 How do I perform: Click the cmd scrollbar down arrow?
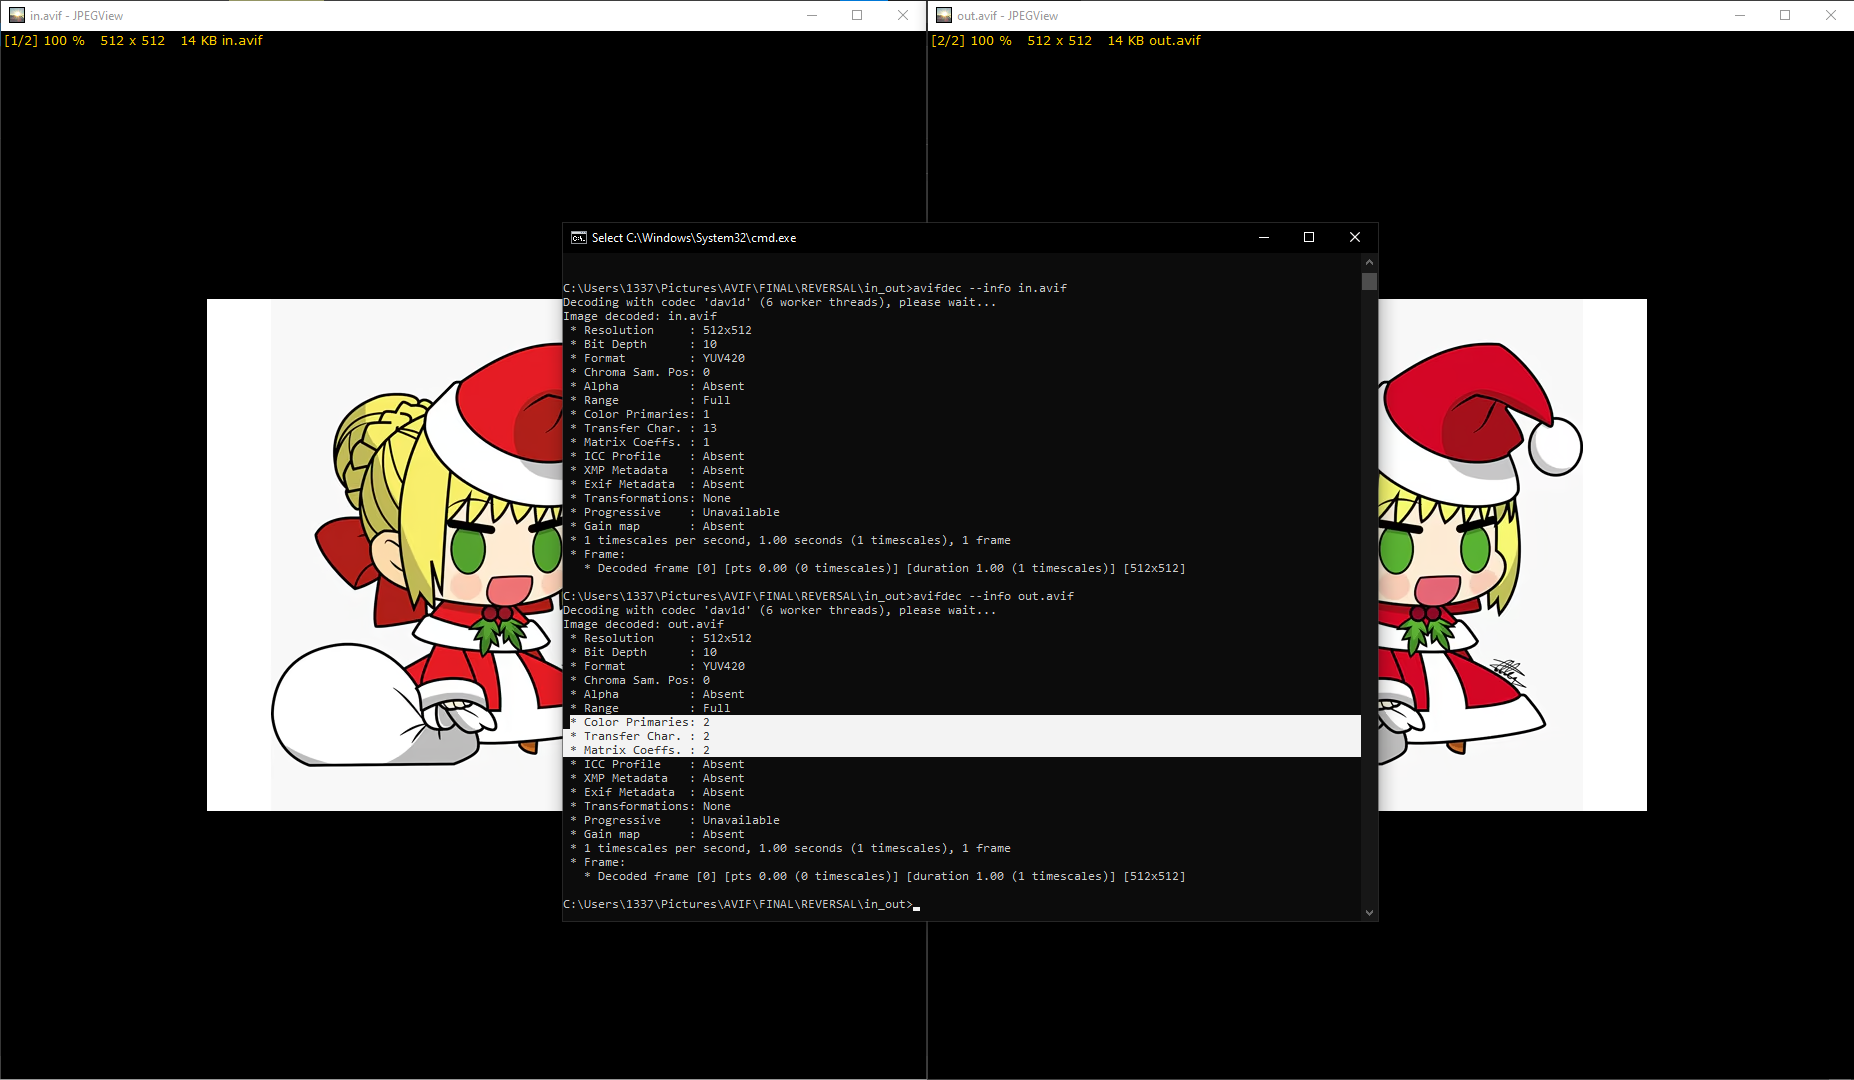tap(1369, 912)
